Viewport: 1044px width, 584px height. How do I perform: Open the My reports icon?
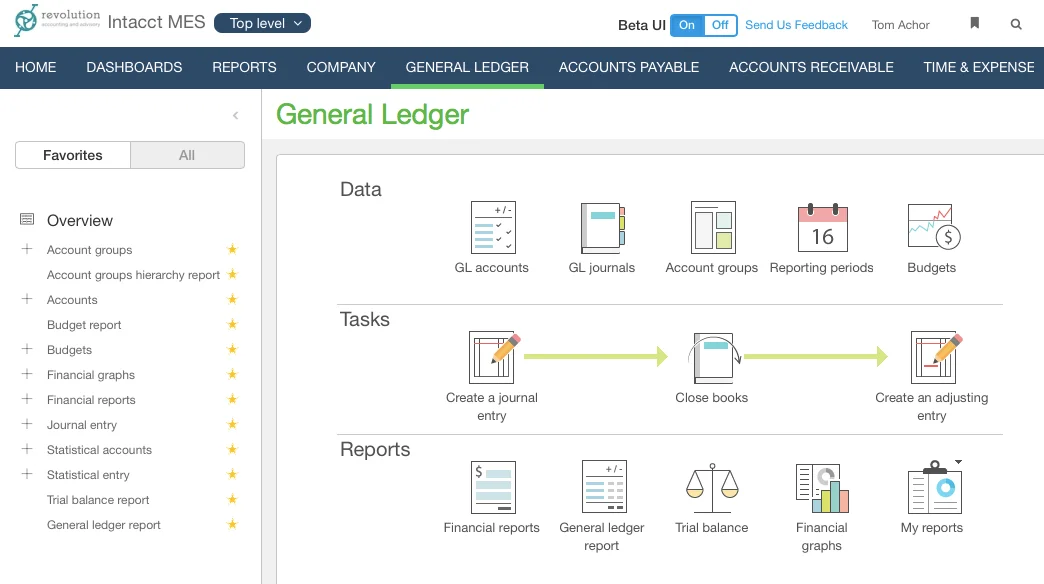934,487
